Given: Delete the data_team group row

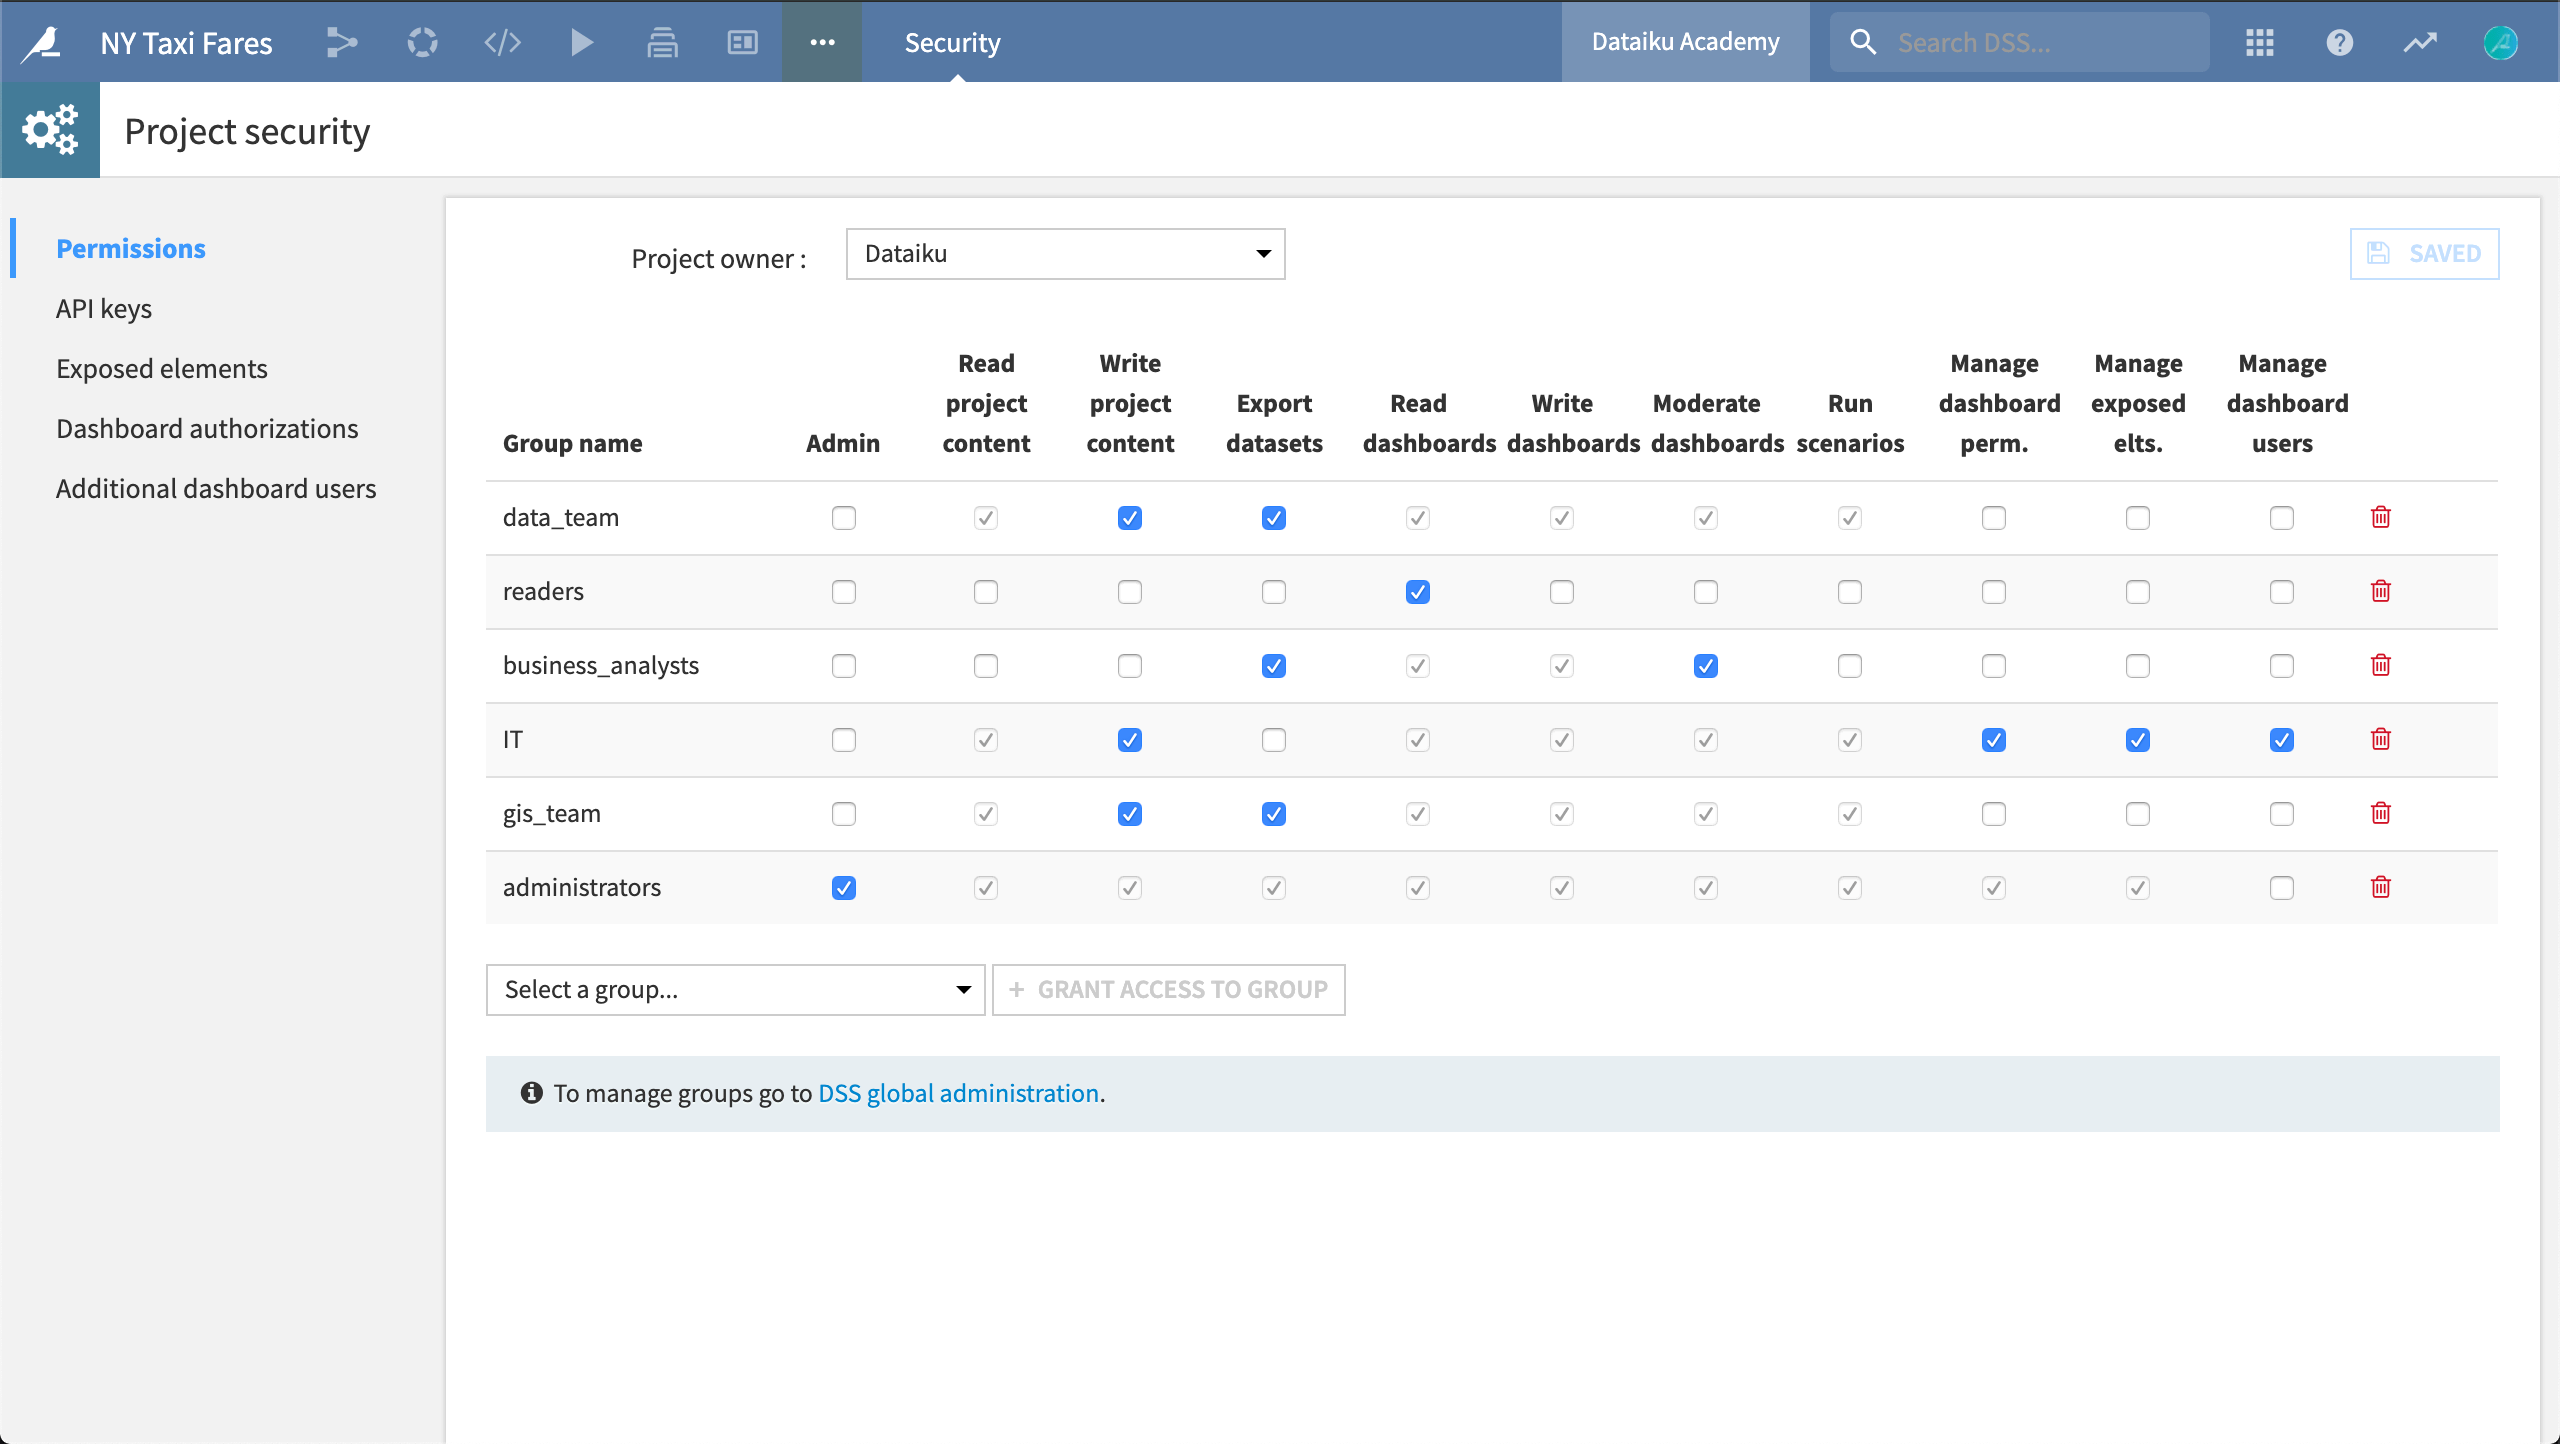Looking at the screenshot, I should pos(2381,517).
